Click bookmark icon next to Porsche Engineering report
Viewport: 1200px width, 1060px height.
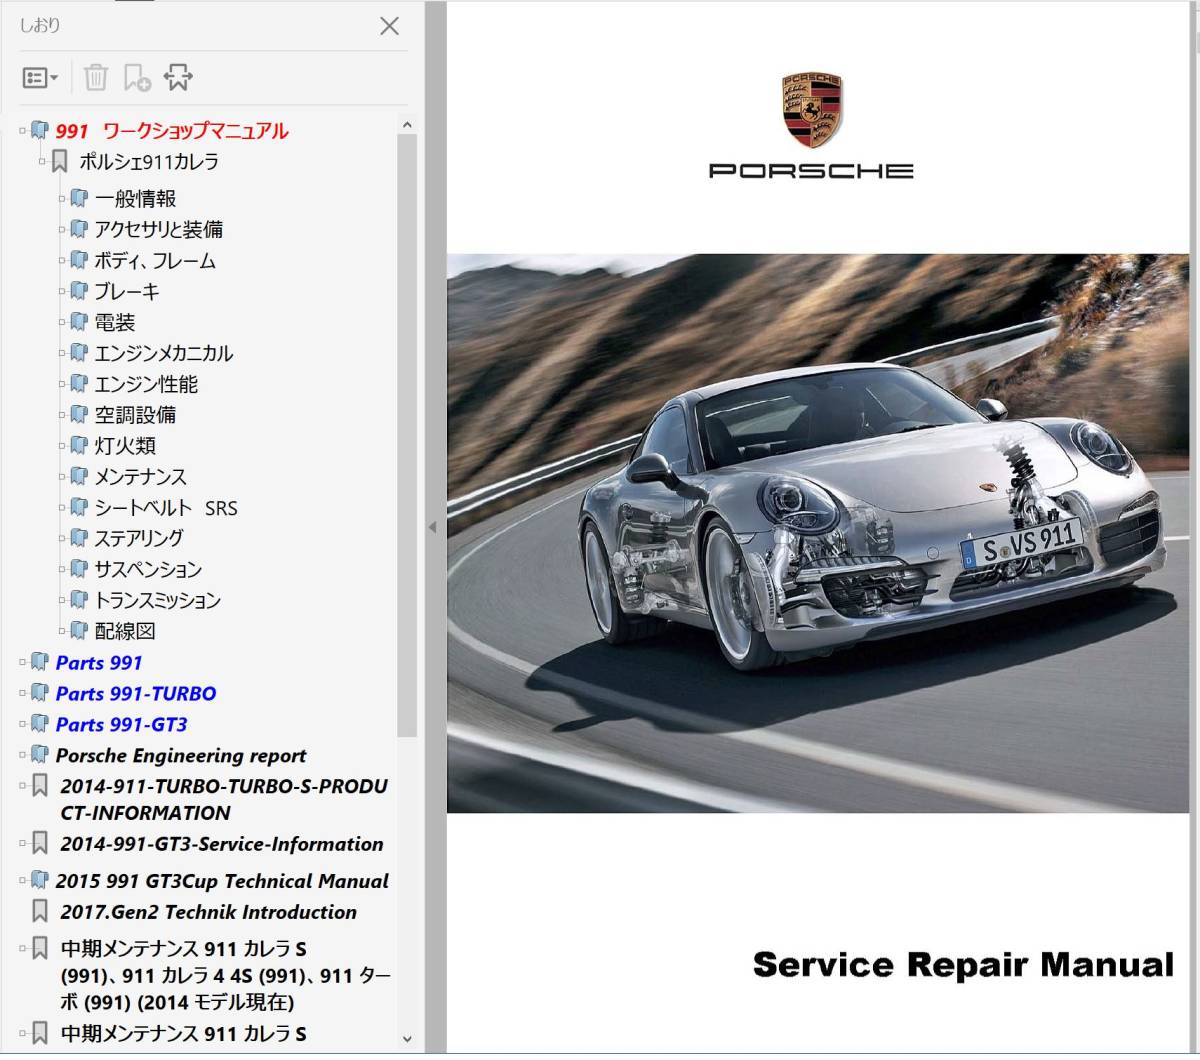(x=40, y=755)
